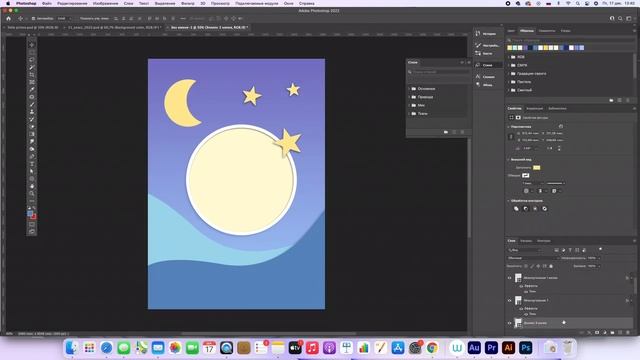The width and height of the screenshot is (640, 360).
Task: Add a layer mask from Layers panel bottom
Action: click(x=597, y=333)
